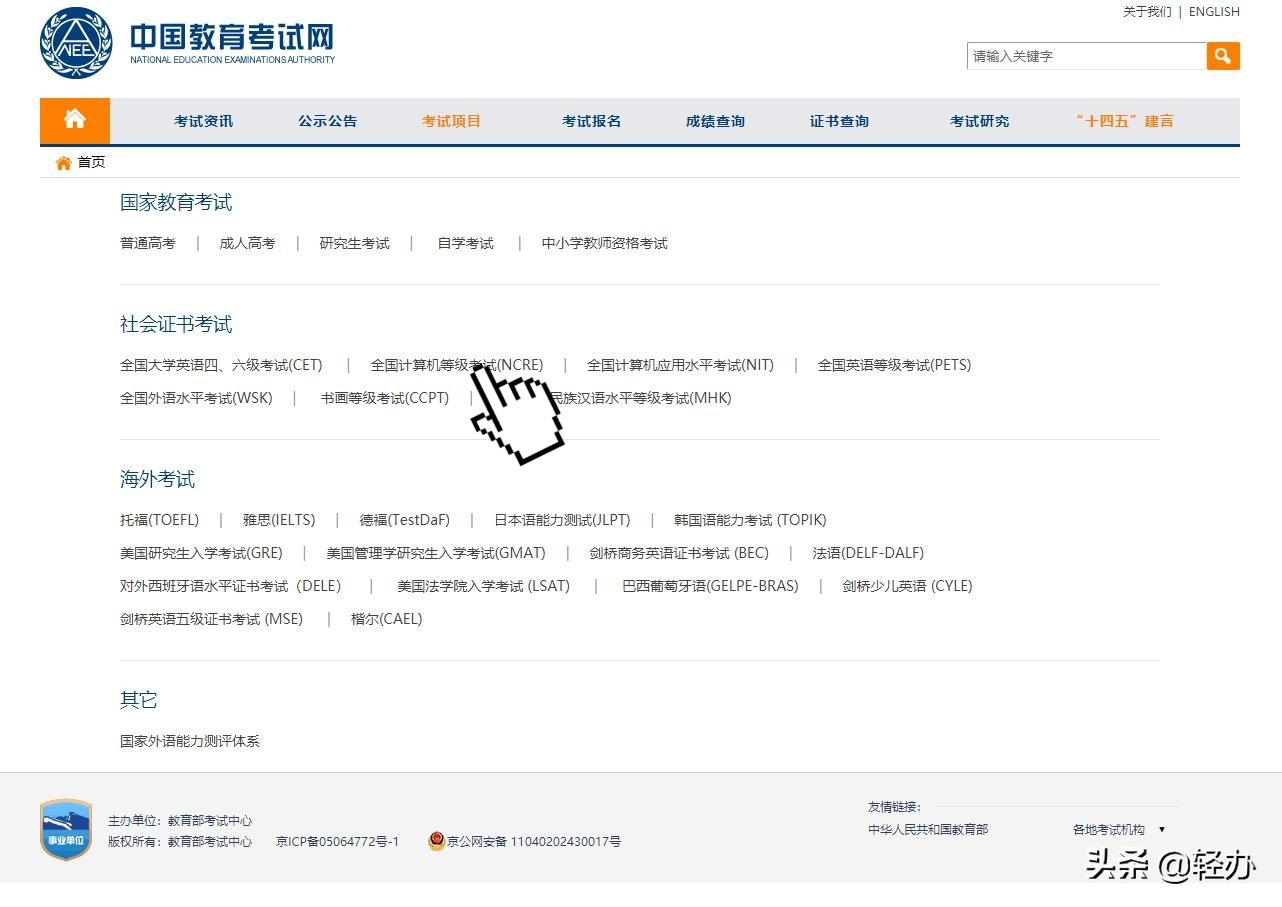This screenshot has width=1282, height=907.
Task: Click the 事业单位 shield badge in footer
Action: pyautogui.click(x=66, y=829)
